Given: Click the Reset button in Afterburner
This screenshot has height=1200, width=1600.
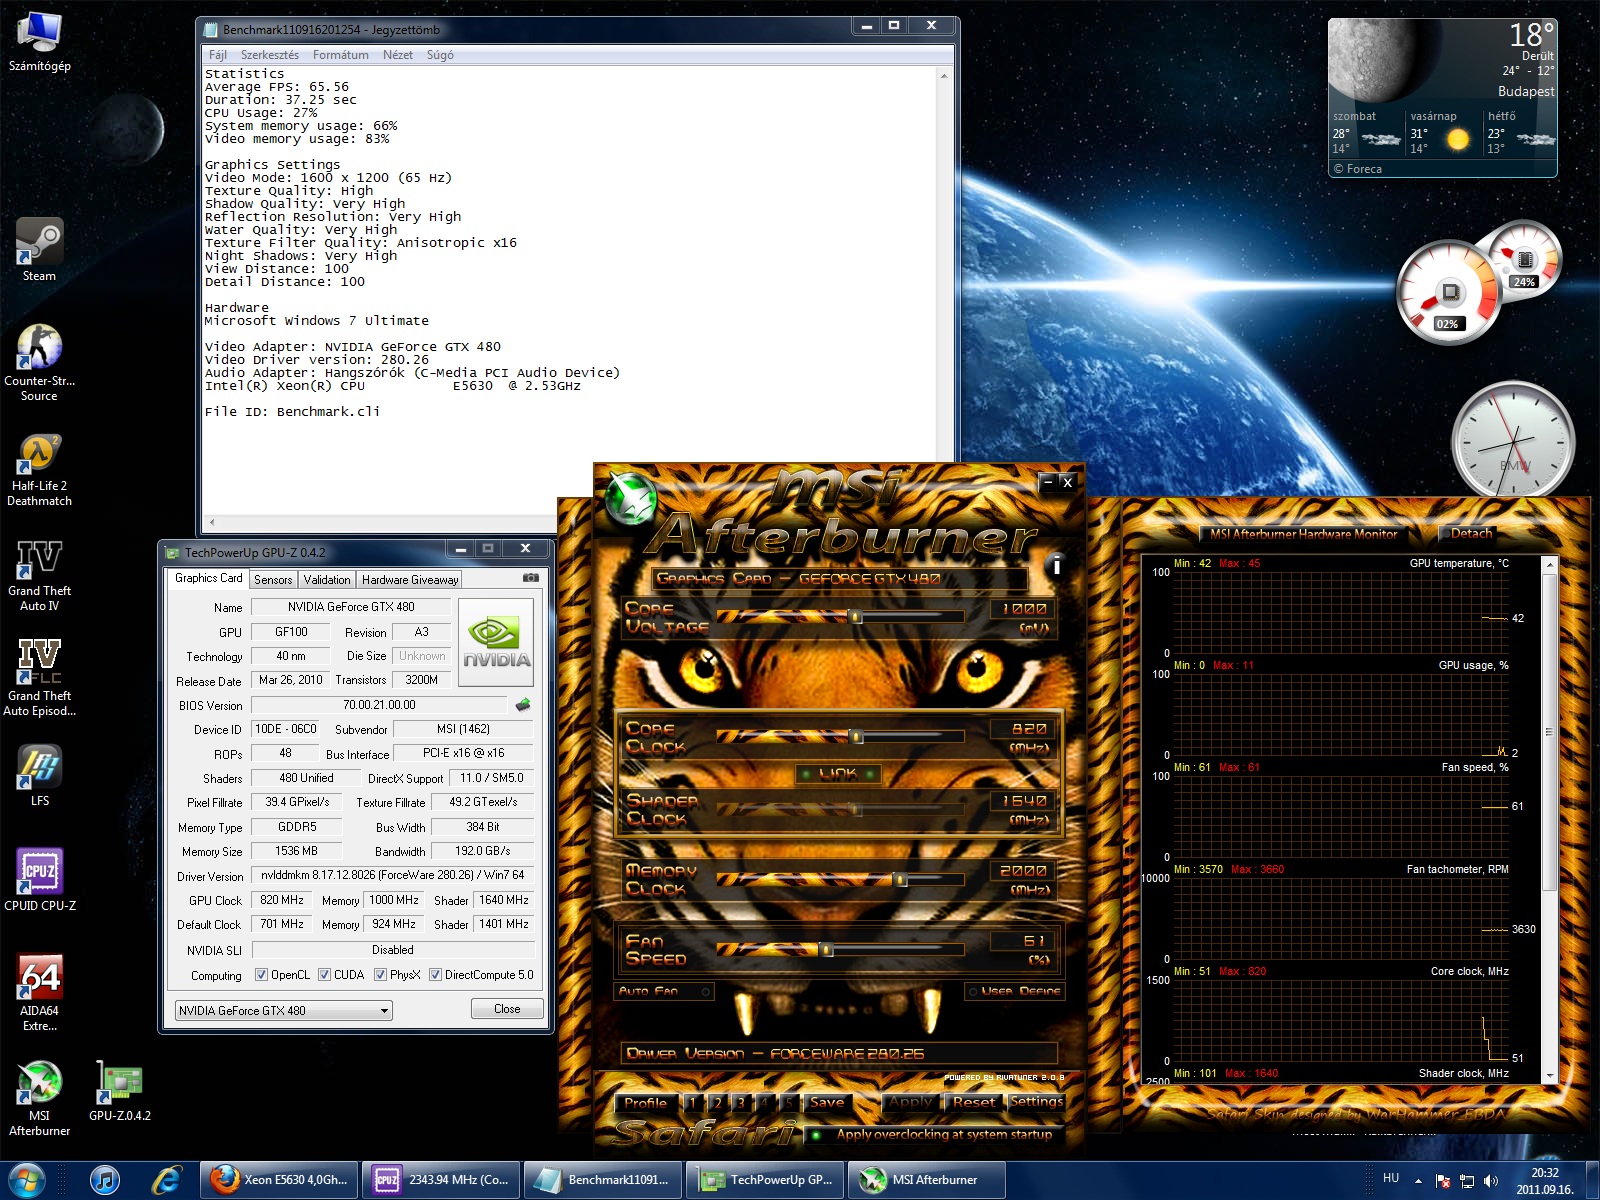Looking at the screenshot, I should pyautogui.click(x=974, y=1102).
